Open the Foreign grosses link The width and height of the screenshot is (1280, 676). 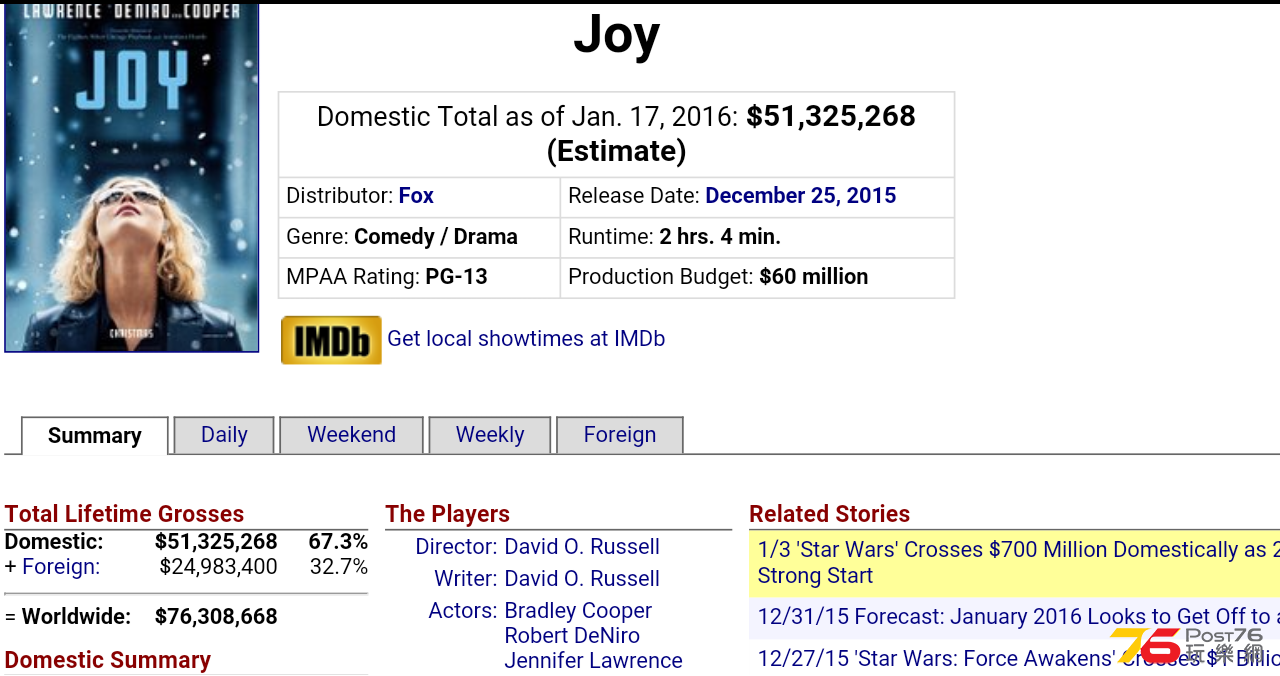(61, 567)
